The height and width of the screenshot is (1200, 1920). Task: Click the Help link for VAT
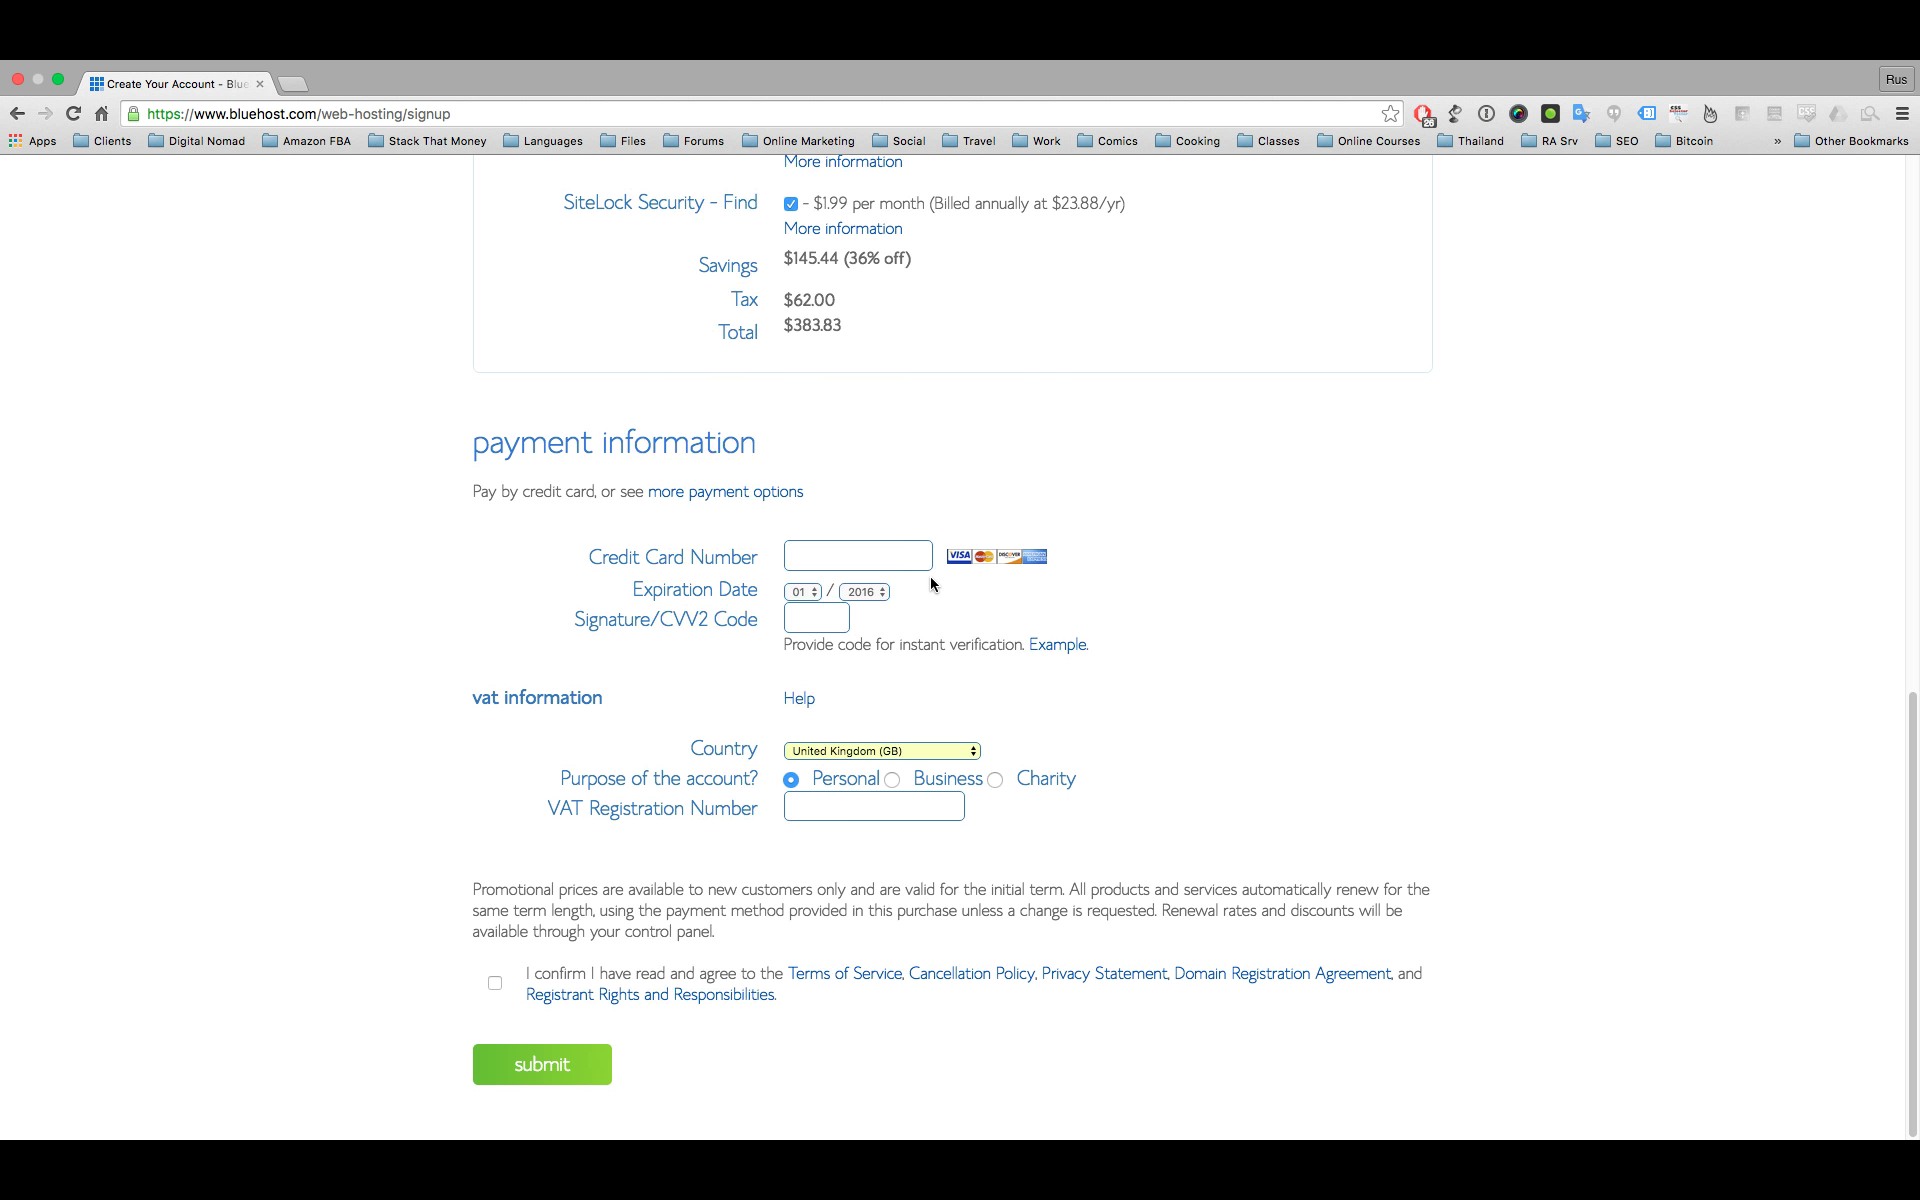tap(799, 698)
